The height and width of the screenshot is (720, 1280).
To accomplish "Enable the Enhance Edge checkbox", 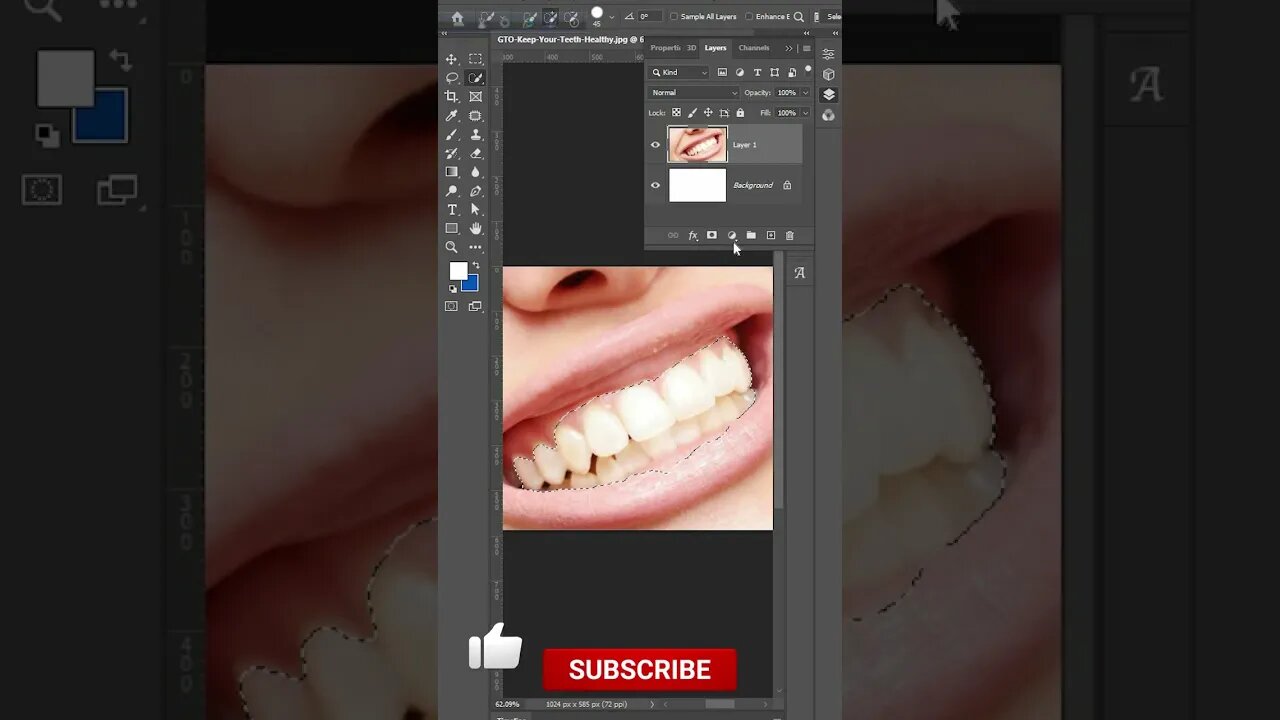I will pyautogui.click(x=749, y=17).
